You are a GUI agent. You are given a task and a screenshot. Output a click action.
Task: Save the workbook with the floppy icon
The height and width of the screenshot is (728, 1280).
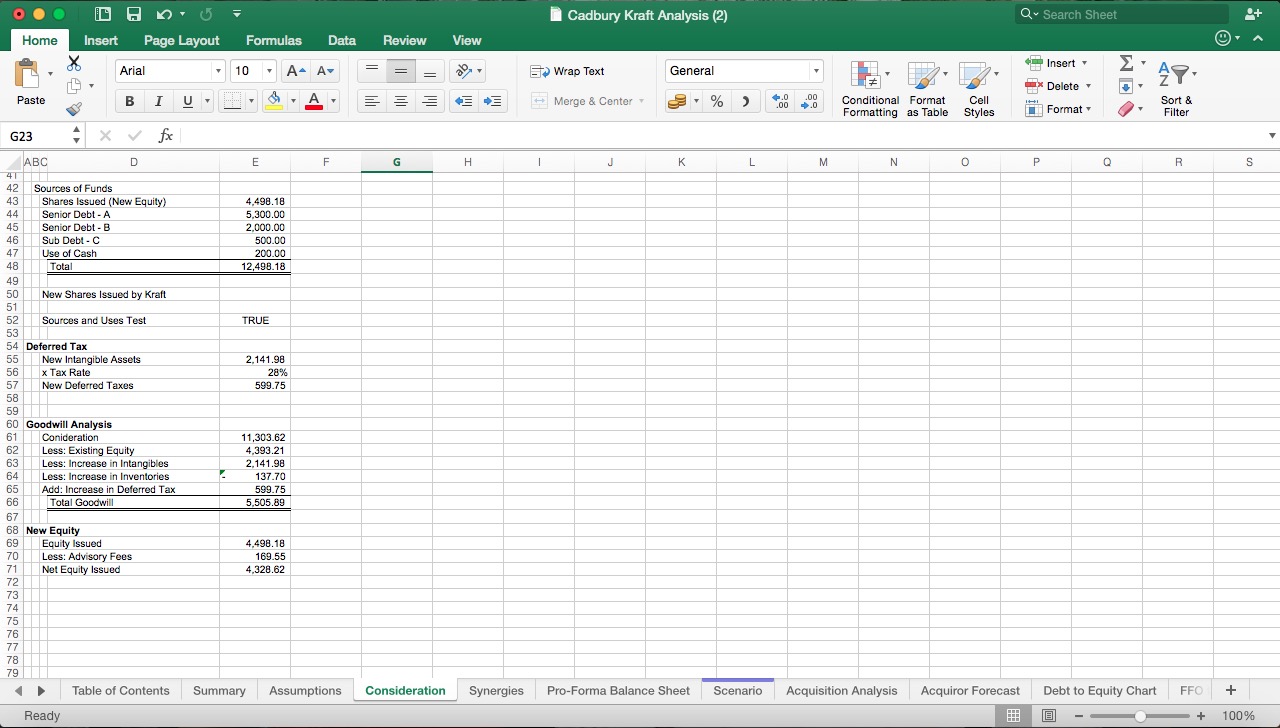click(134, 14)
